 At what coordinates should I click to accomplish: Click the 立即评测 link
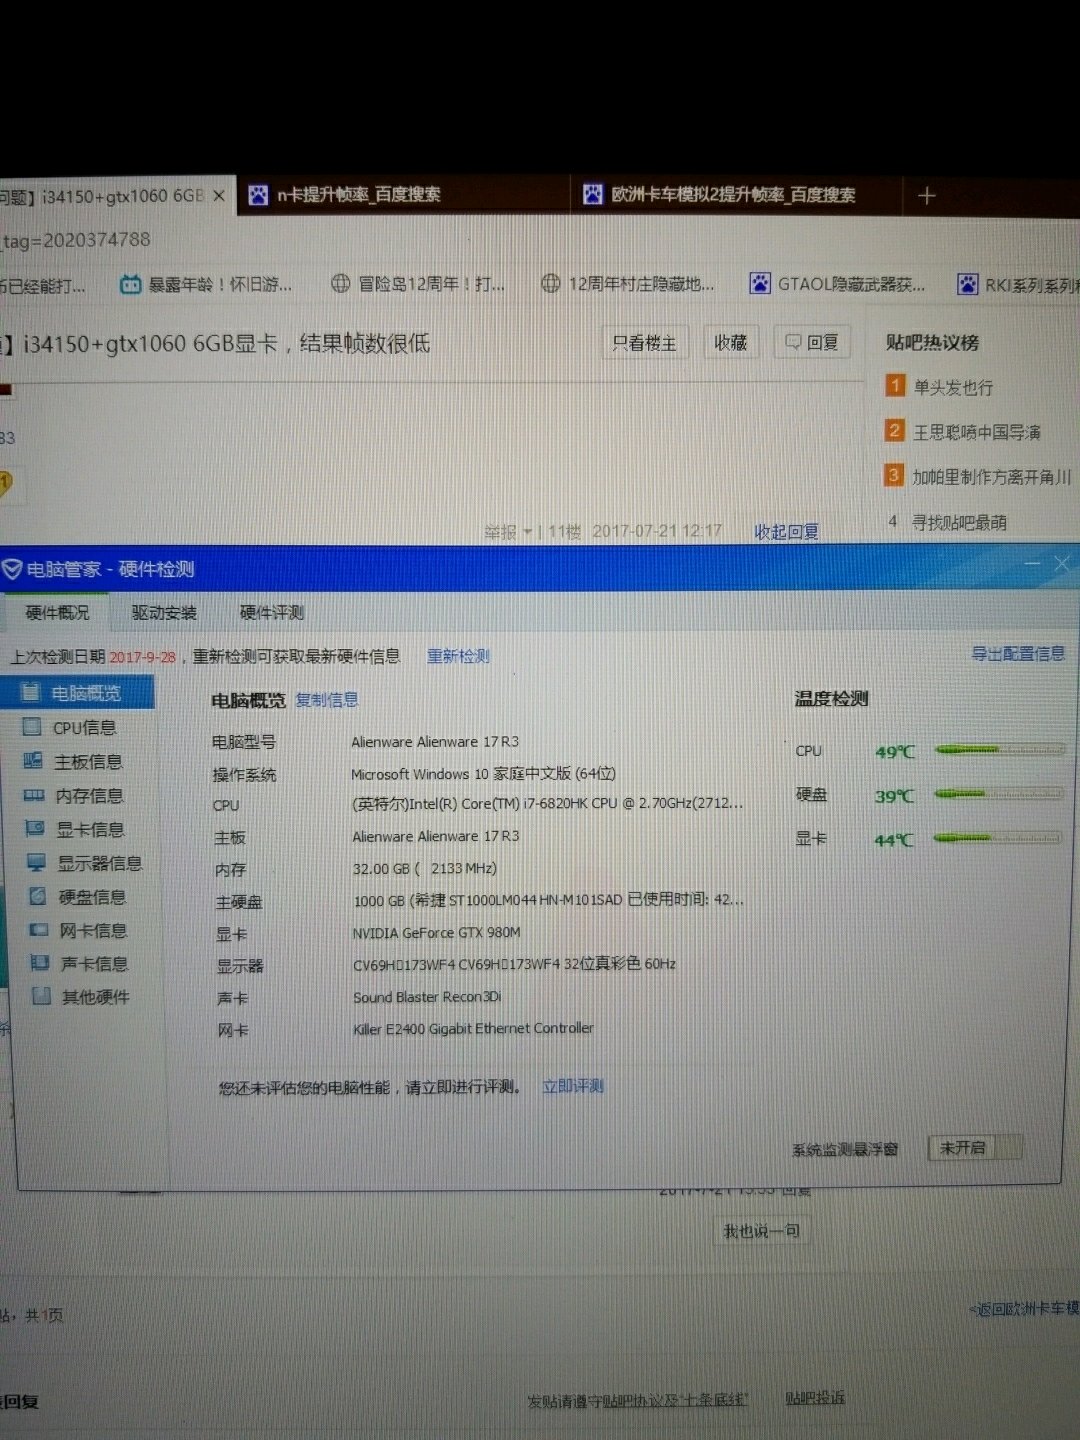(x=573, y=1086)
